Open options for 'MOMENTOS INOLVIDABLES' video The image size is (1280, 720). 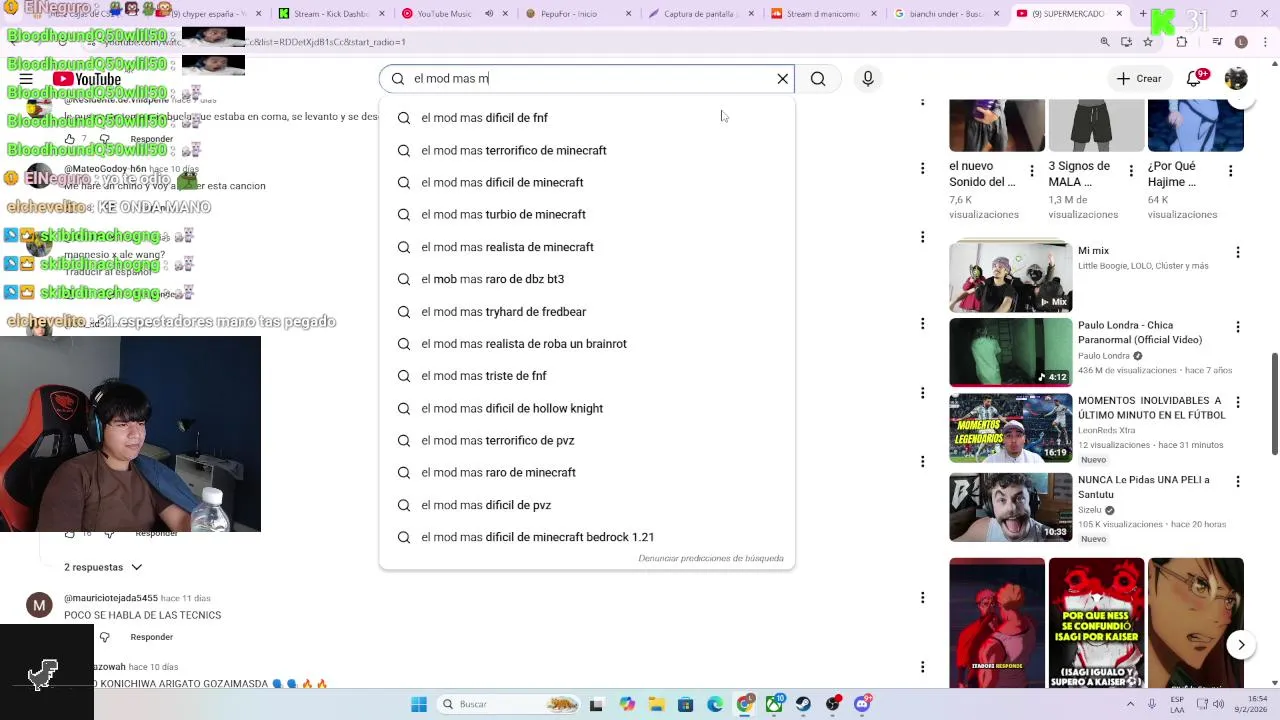click(1238, 402)
